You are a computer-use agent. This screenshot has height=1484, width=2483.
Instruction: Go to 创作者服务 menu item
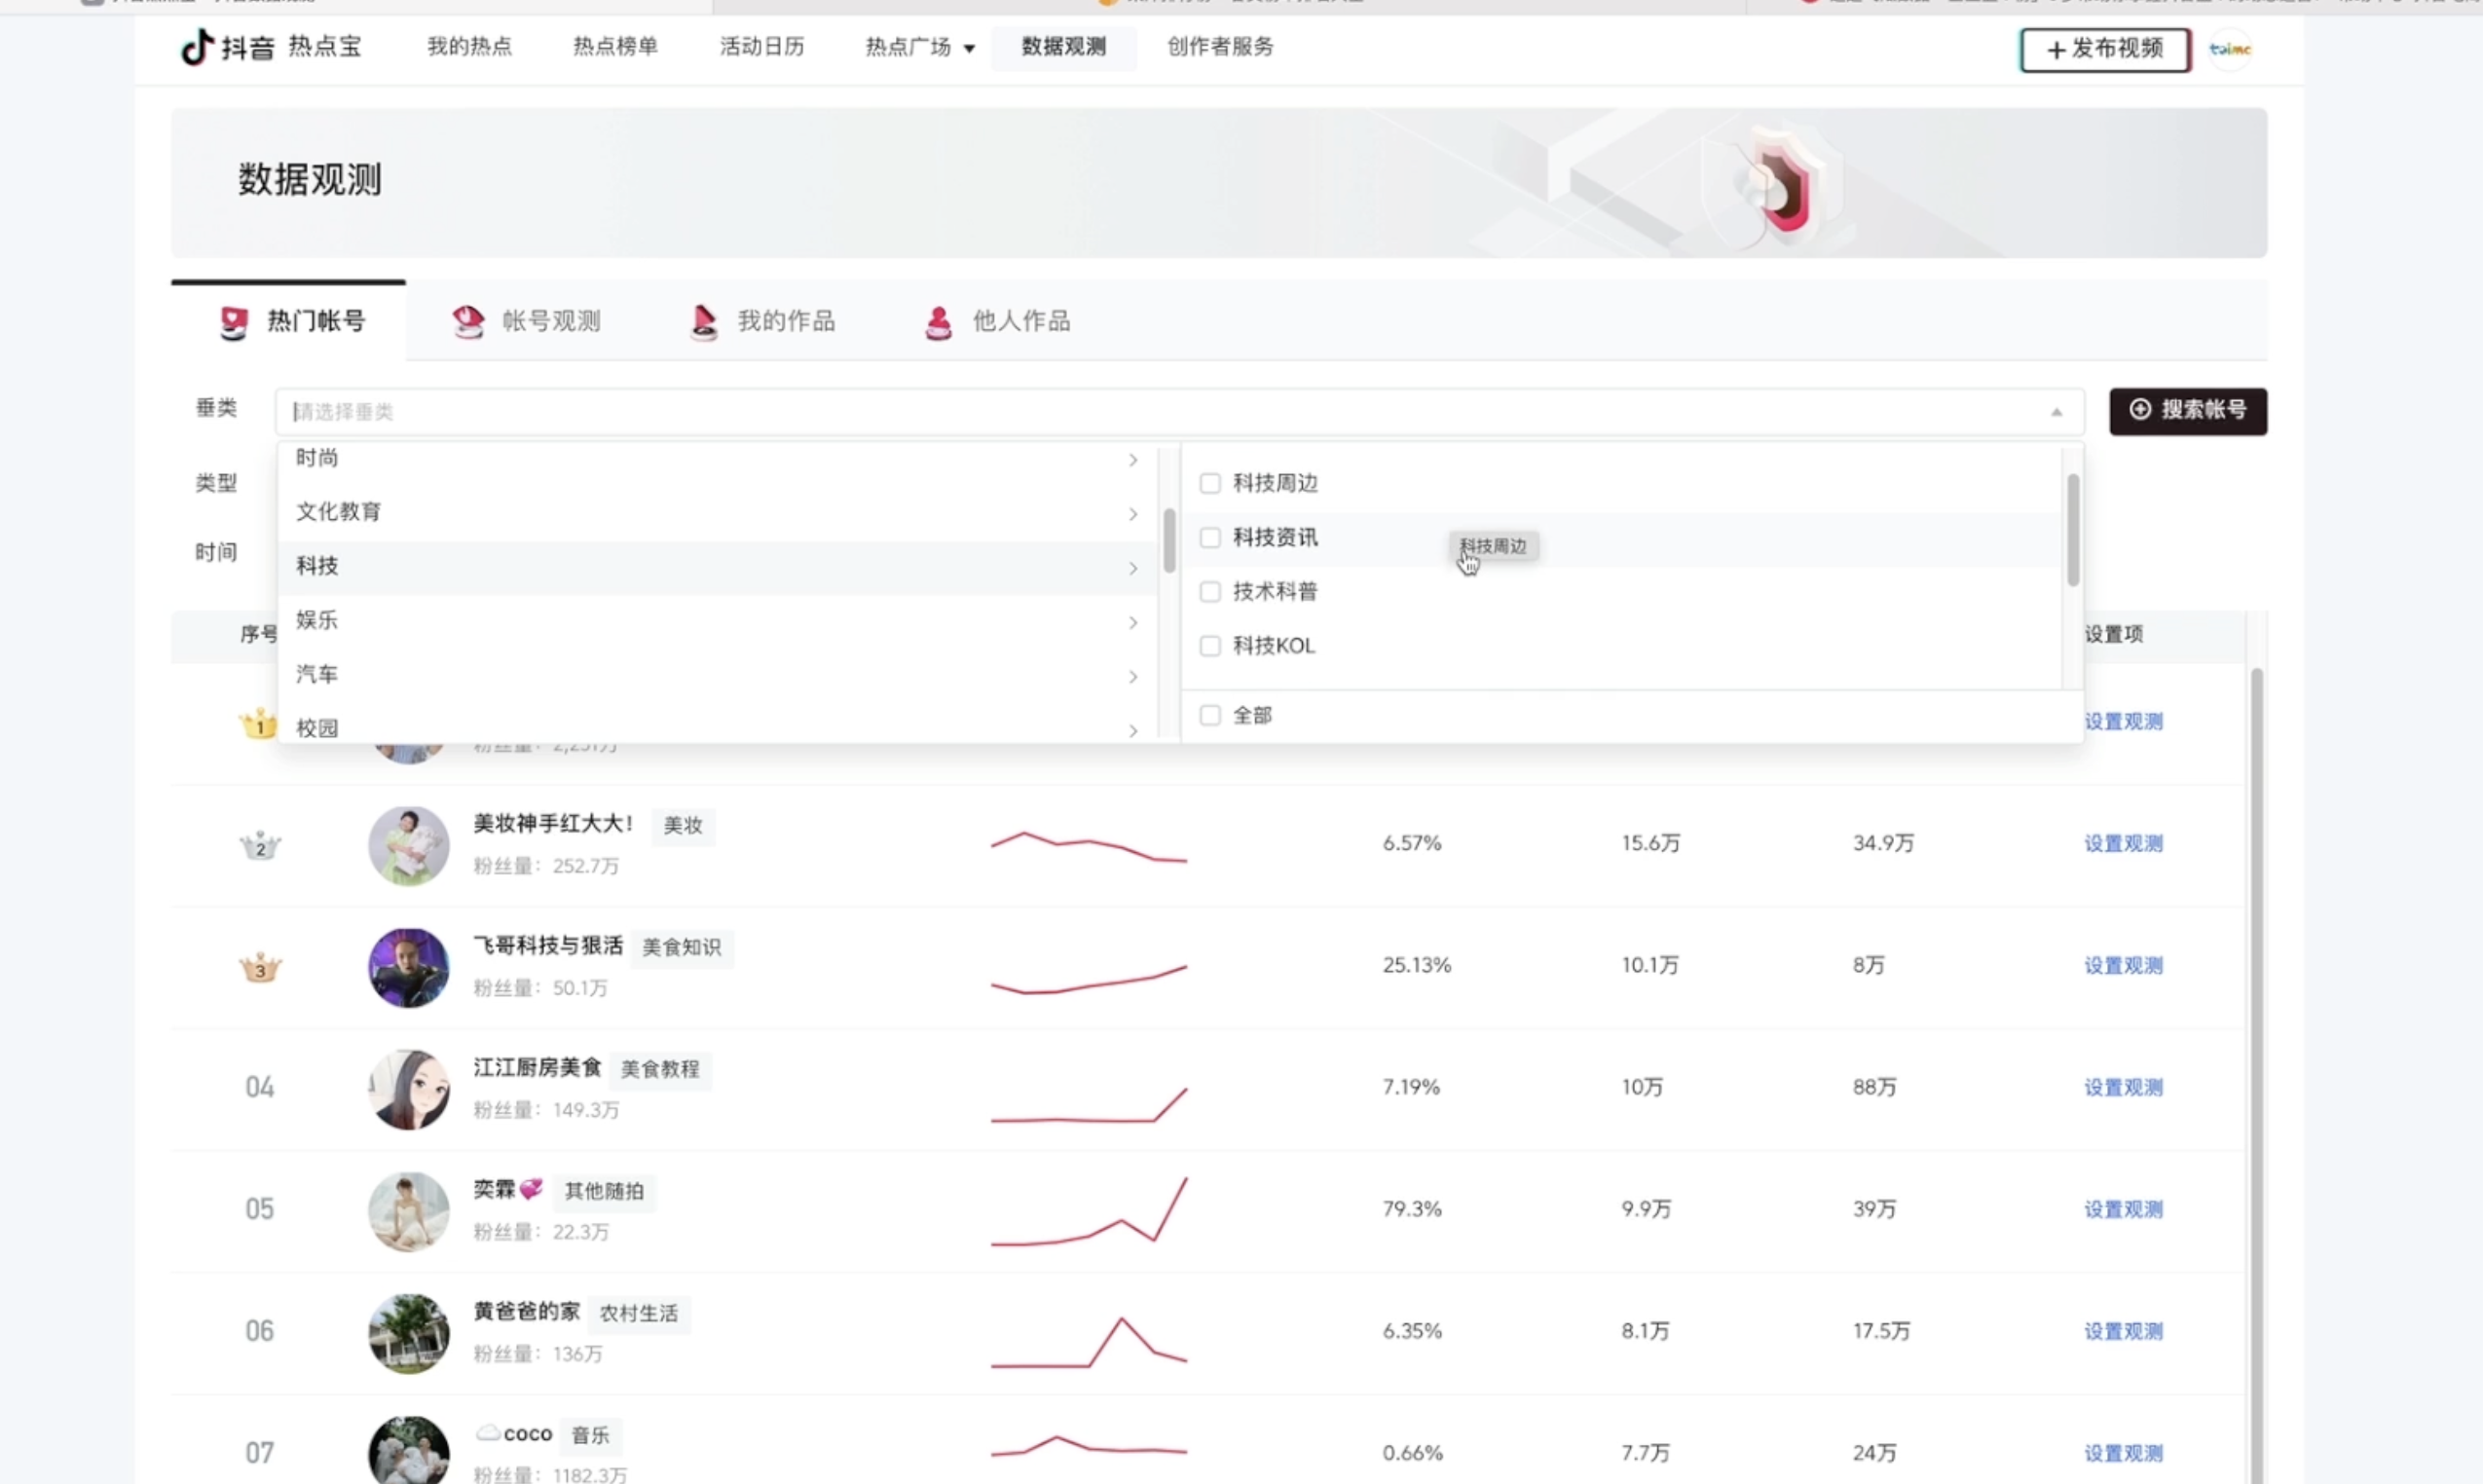click(x=1220, y=47)
